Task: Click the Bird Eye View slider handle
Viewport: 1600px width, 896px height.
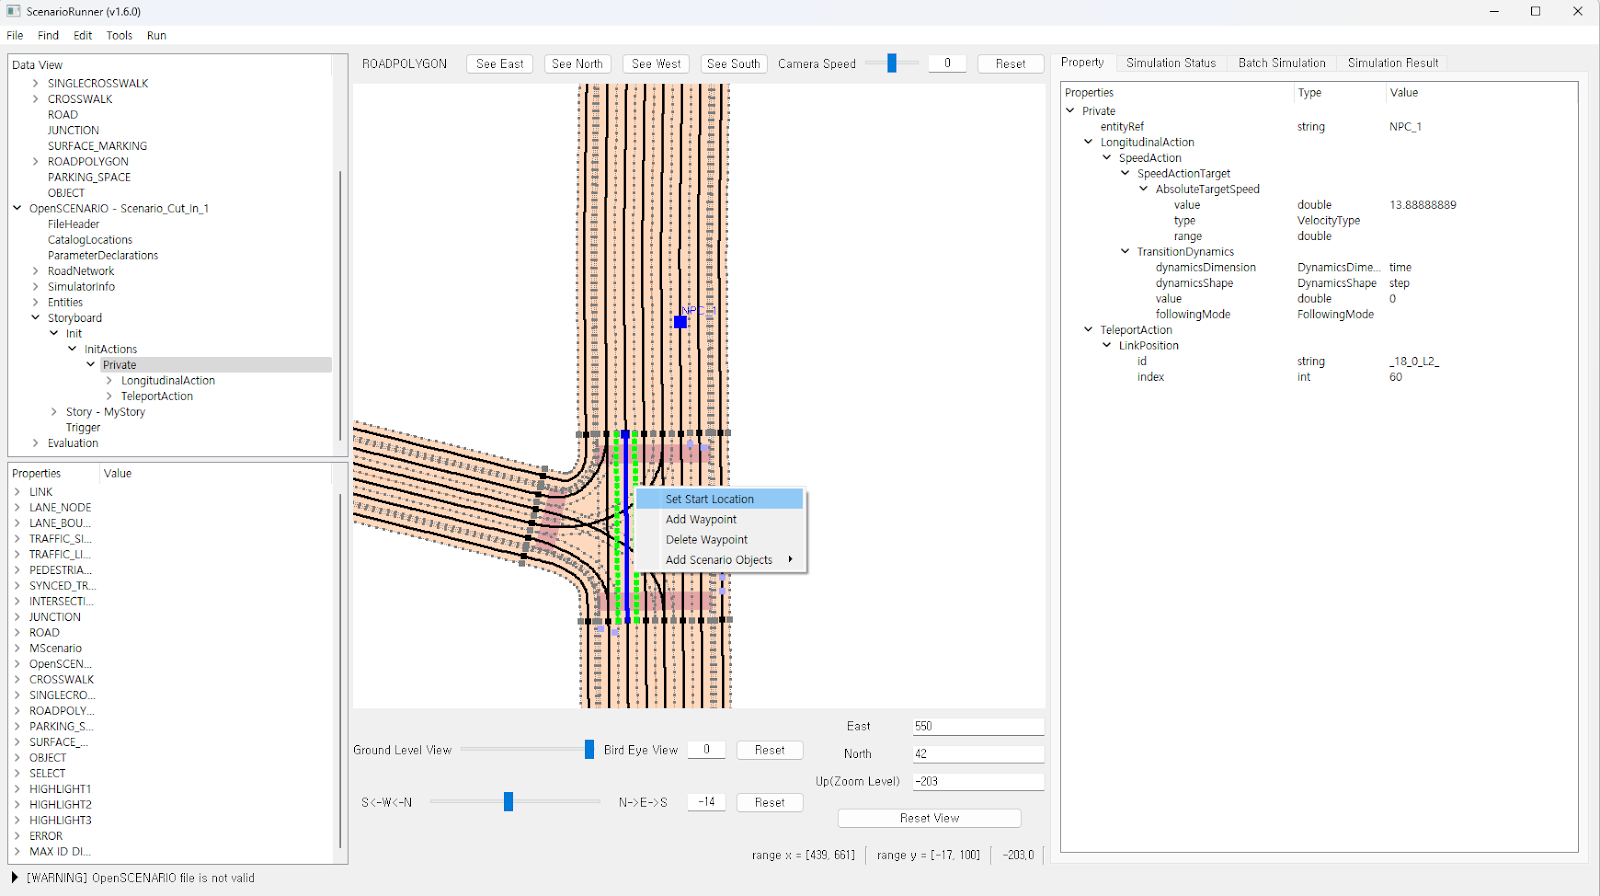Action: (x=589, y=750)
